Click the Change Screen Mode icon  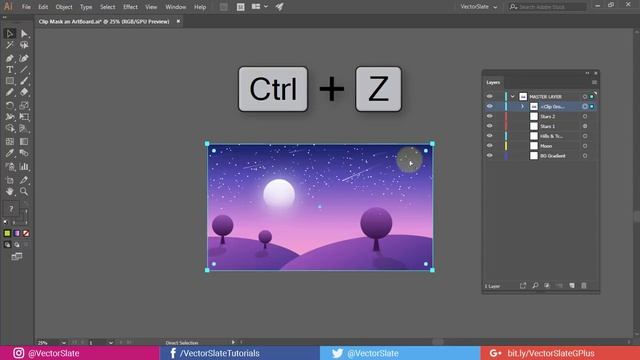coord(17,257)
